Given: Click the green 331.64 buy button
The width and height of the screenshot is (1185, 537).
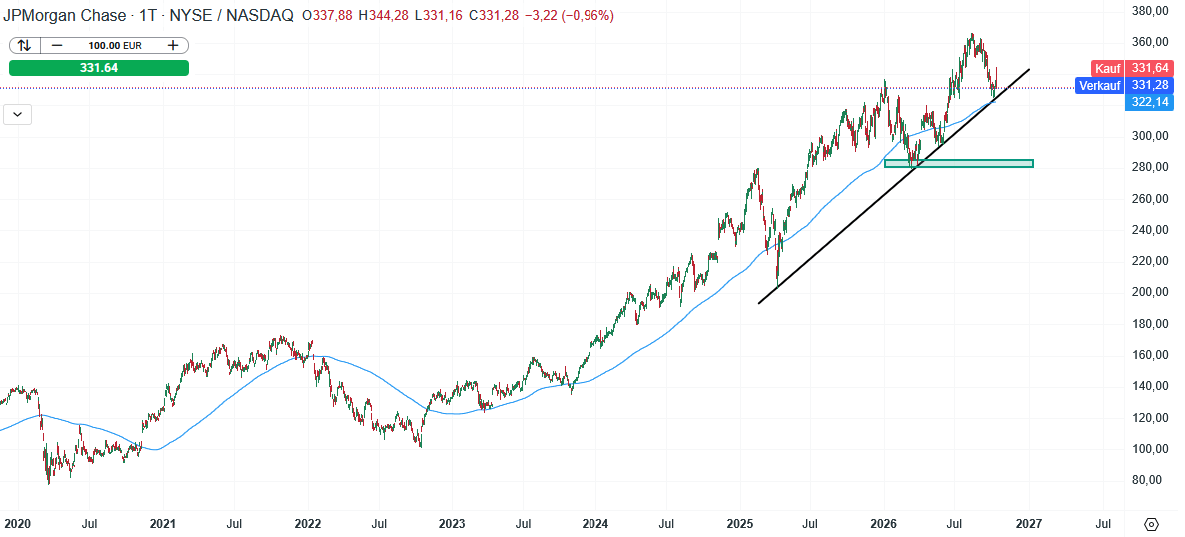Looking at the screenshot, I should pyautogui.click(x=99, y=68).
